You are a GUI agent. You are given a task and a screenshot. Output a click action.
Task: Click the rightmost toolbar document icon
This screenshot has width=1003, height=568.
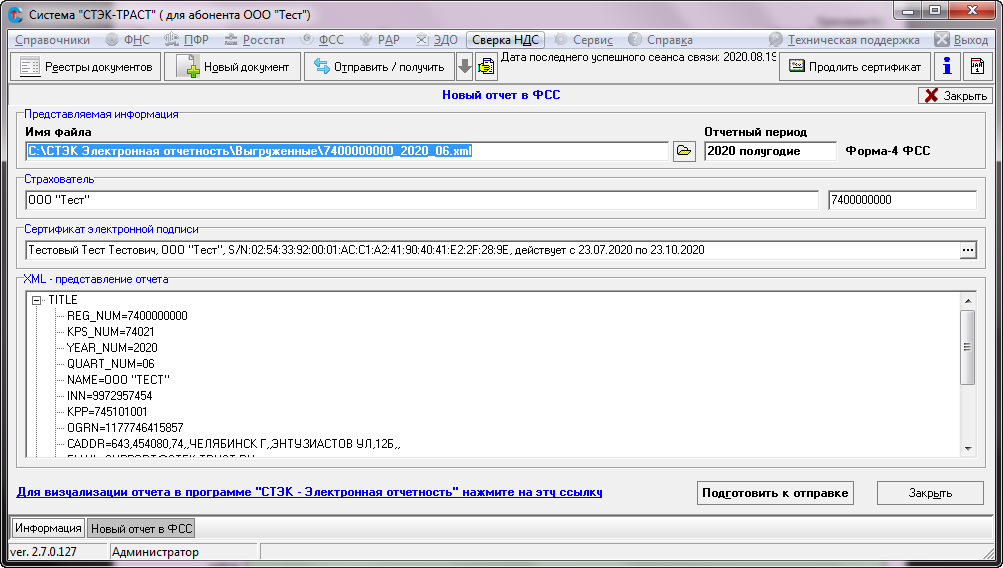point(977,67)
